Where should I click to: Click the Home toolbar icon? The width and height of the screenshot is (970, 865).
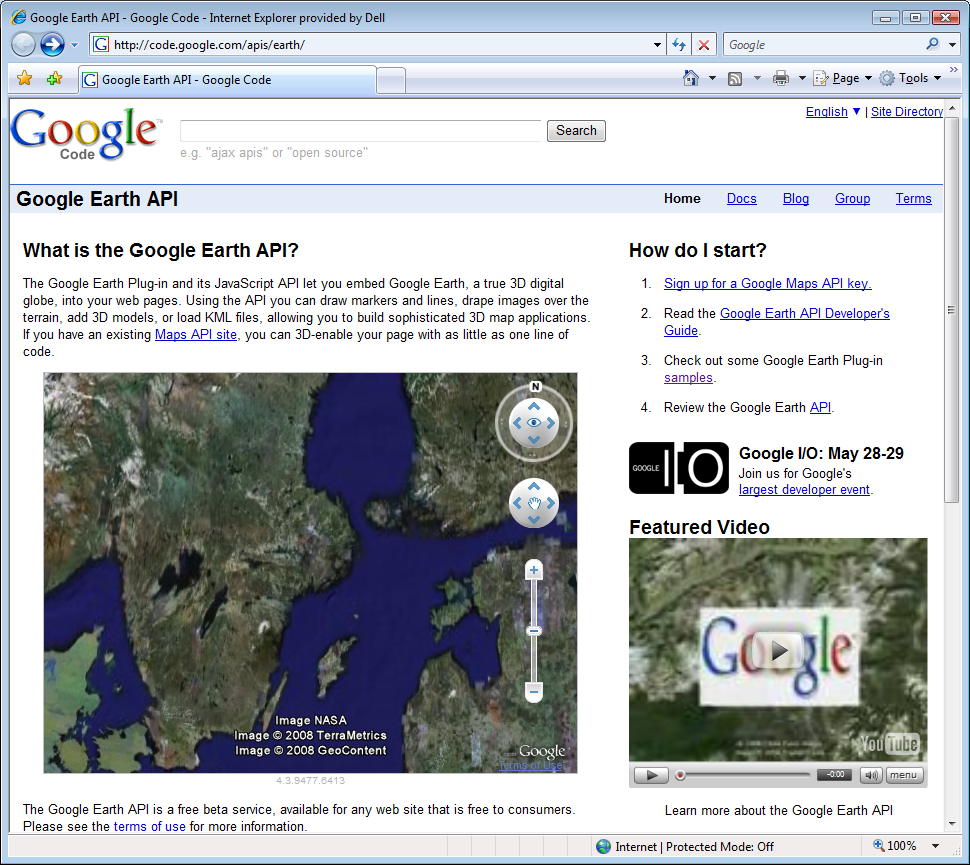(x=690, y=78)
